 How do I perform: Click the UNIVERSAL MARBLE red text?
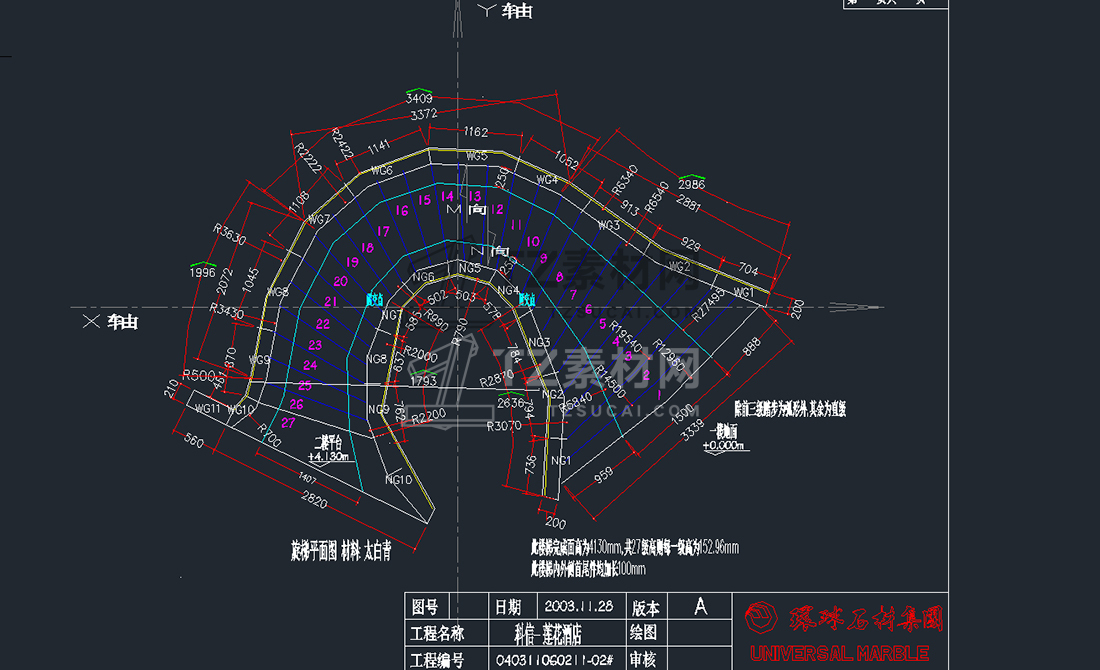[839, 653]
